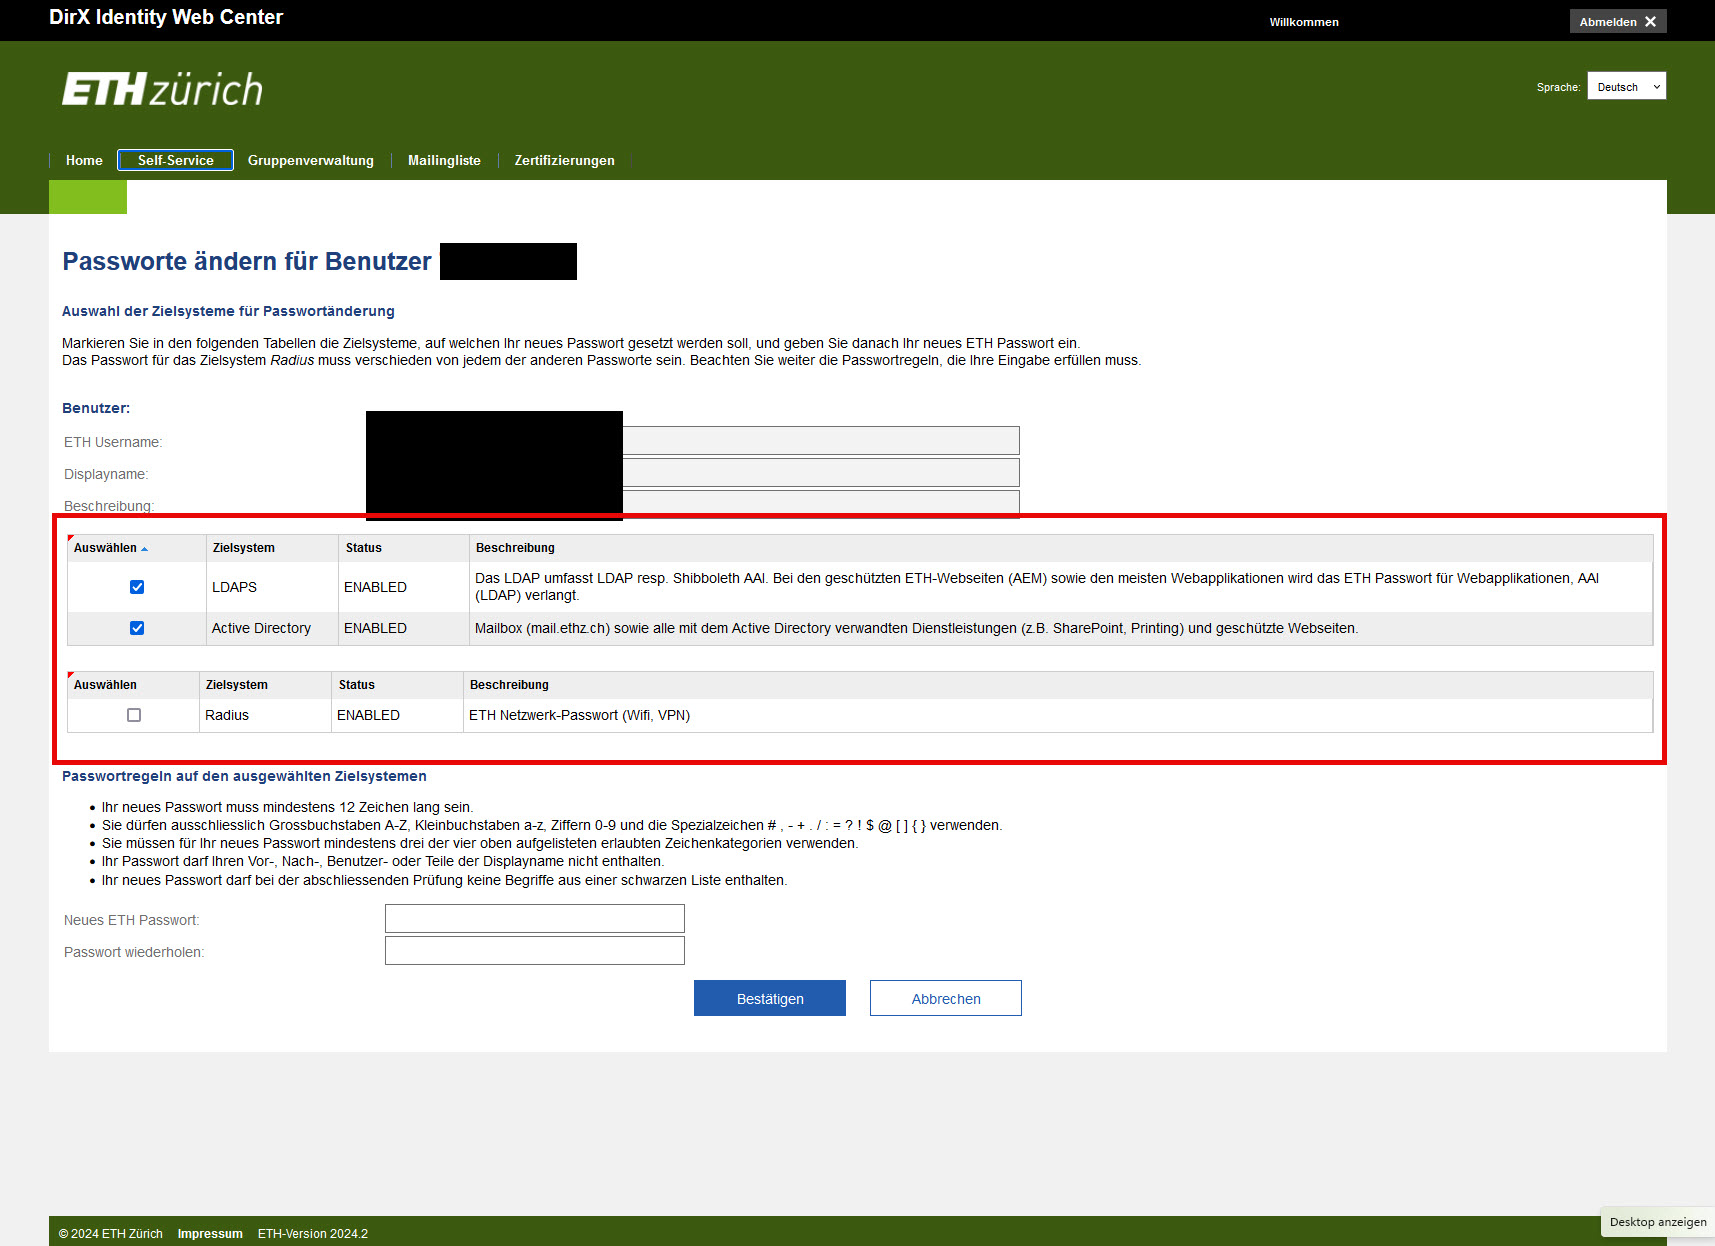Click the LDAPS cell
This screenshot has width=1715, height=1246.
(234, 587)
